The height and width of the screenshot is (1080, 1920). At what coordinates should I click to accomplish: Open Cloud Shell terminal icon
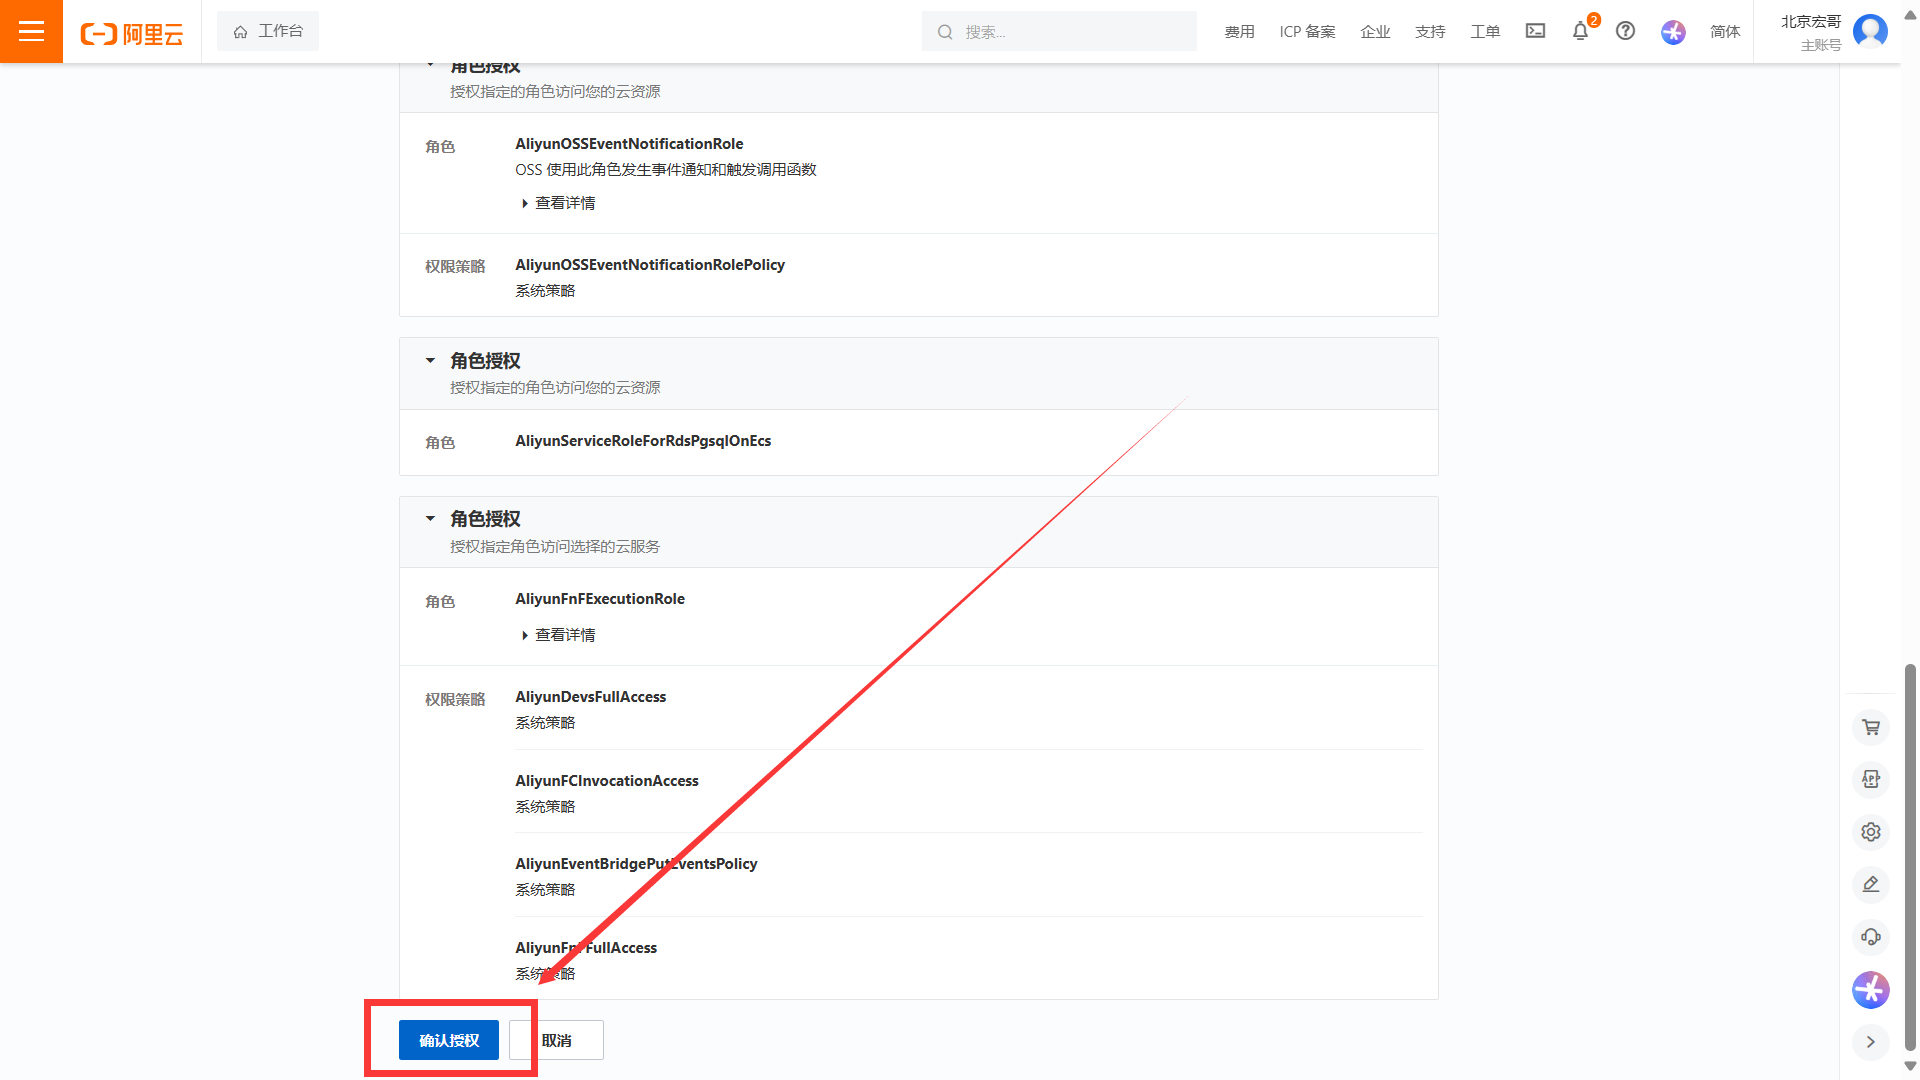point(1535,31)
